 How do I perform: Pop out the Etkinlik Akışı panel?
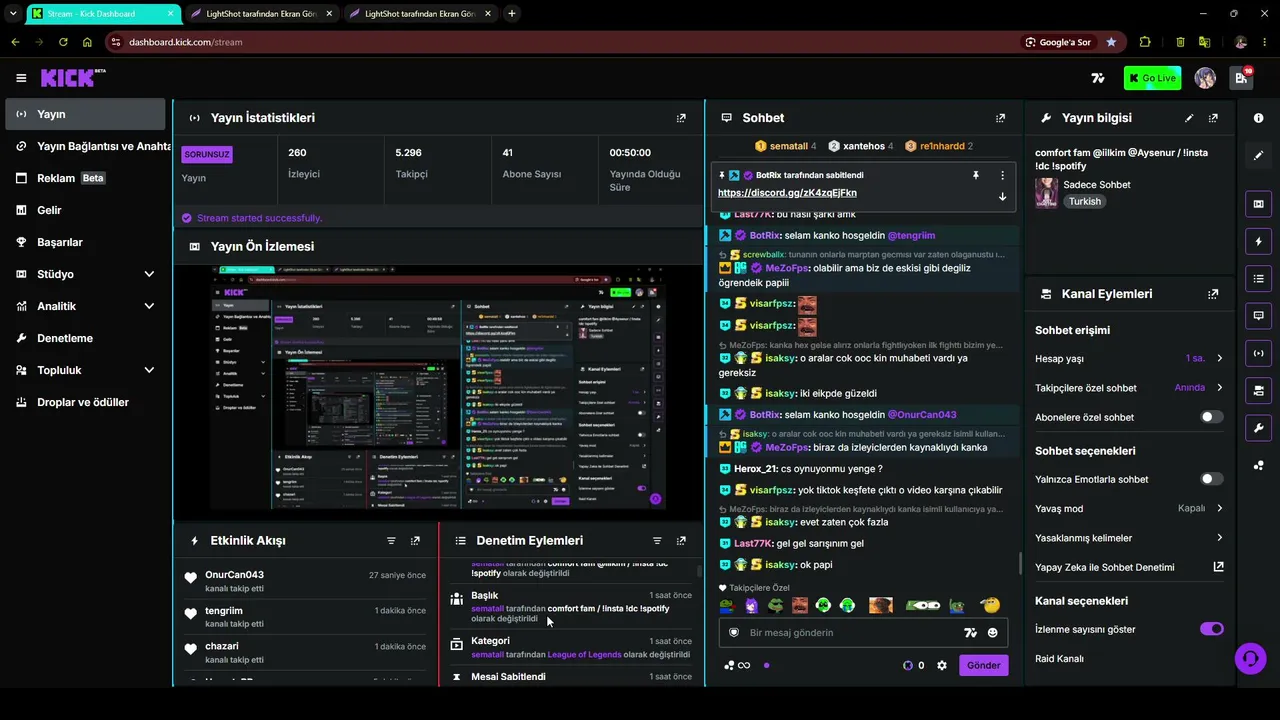click(x=415, y=541)
